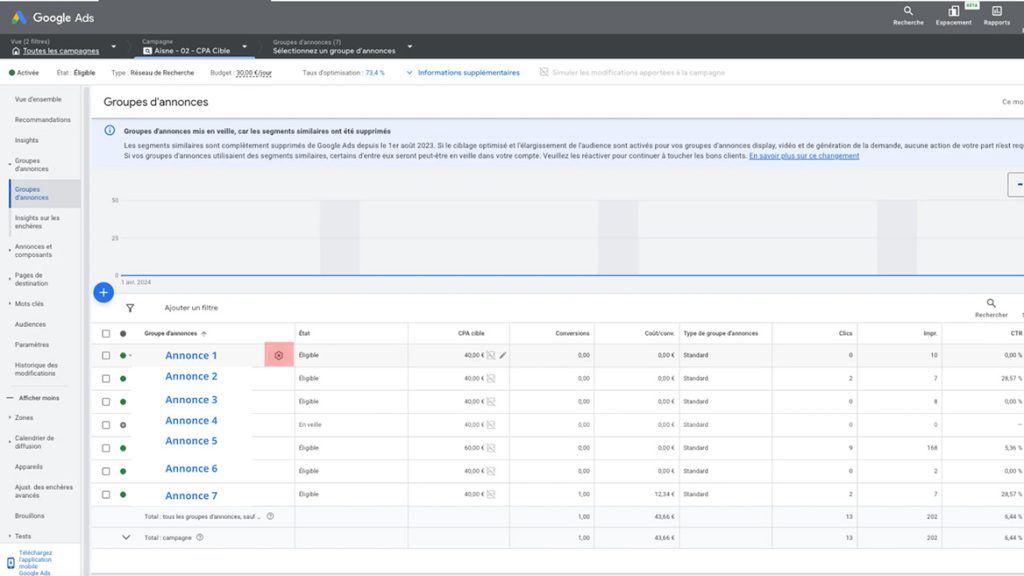Click the CPA cible chart icon for Annonce 7
This screenshot has height=576, width=1024.
(x=491, y=494)
